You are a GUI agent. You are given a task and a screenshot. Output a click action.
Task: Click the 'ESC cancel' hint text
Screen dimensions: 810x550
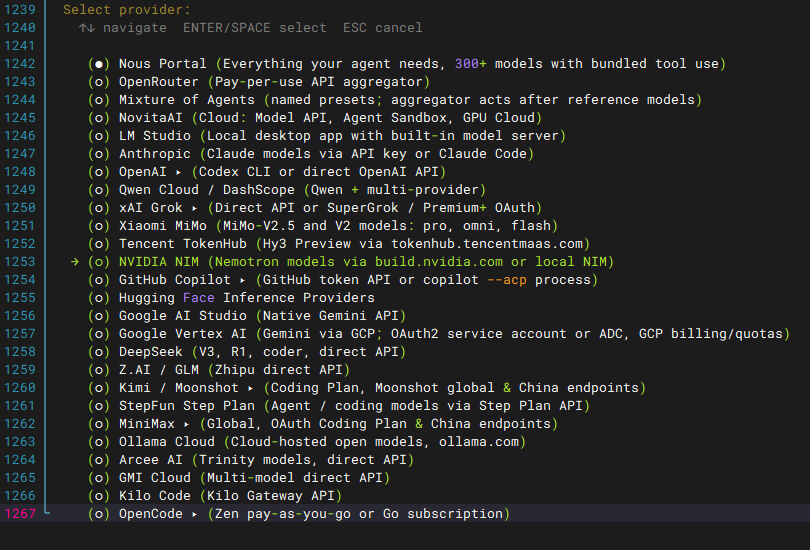point(383,28)
